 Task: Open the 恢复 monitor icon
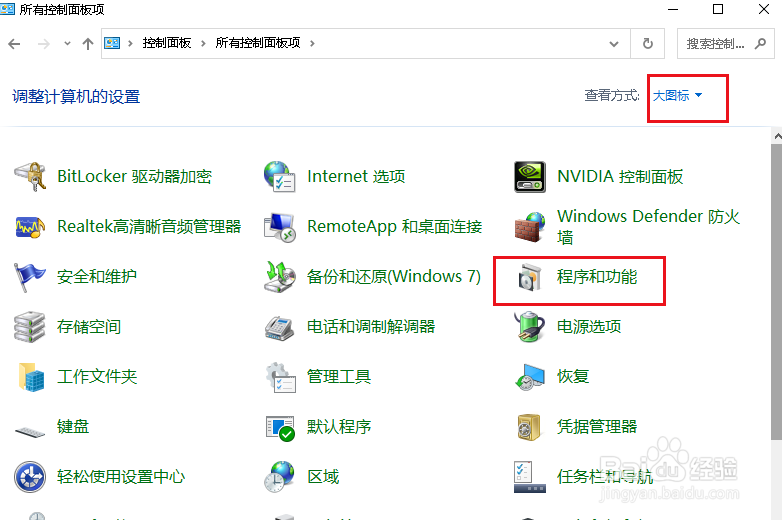pyautogui.click(x=530, y=377)
